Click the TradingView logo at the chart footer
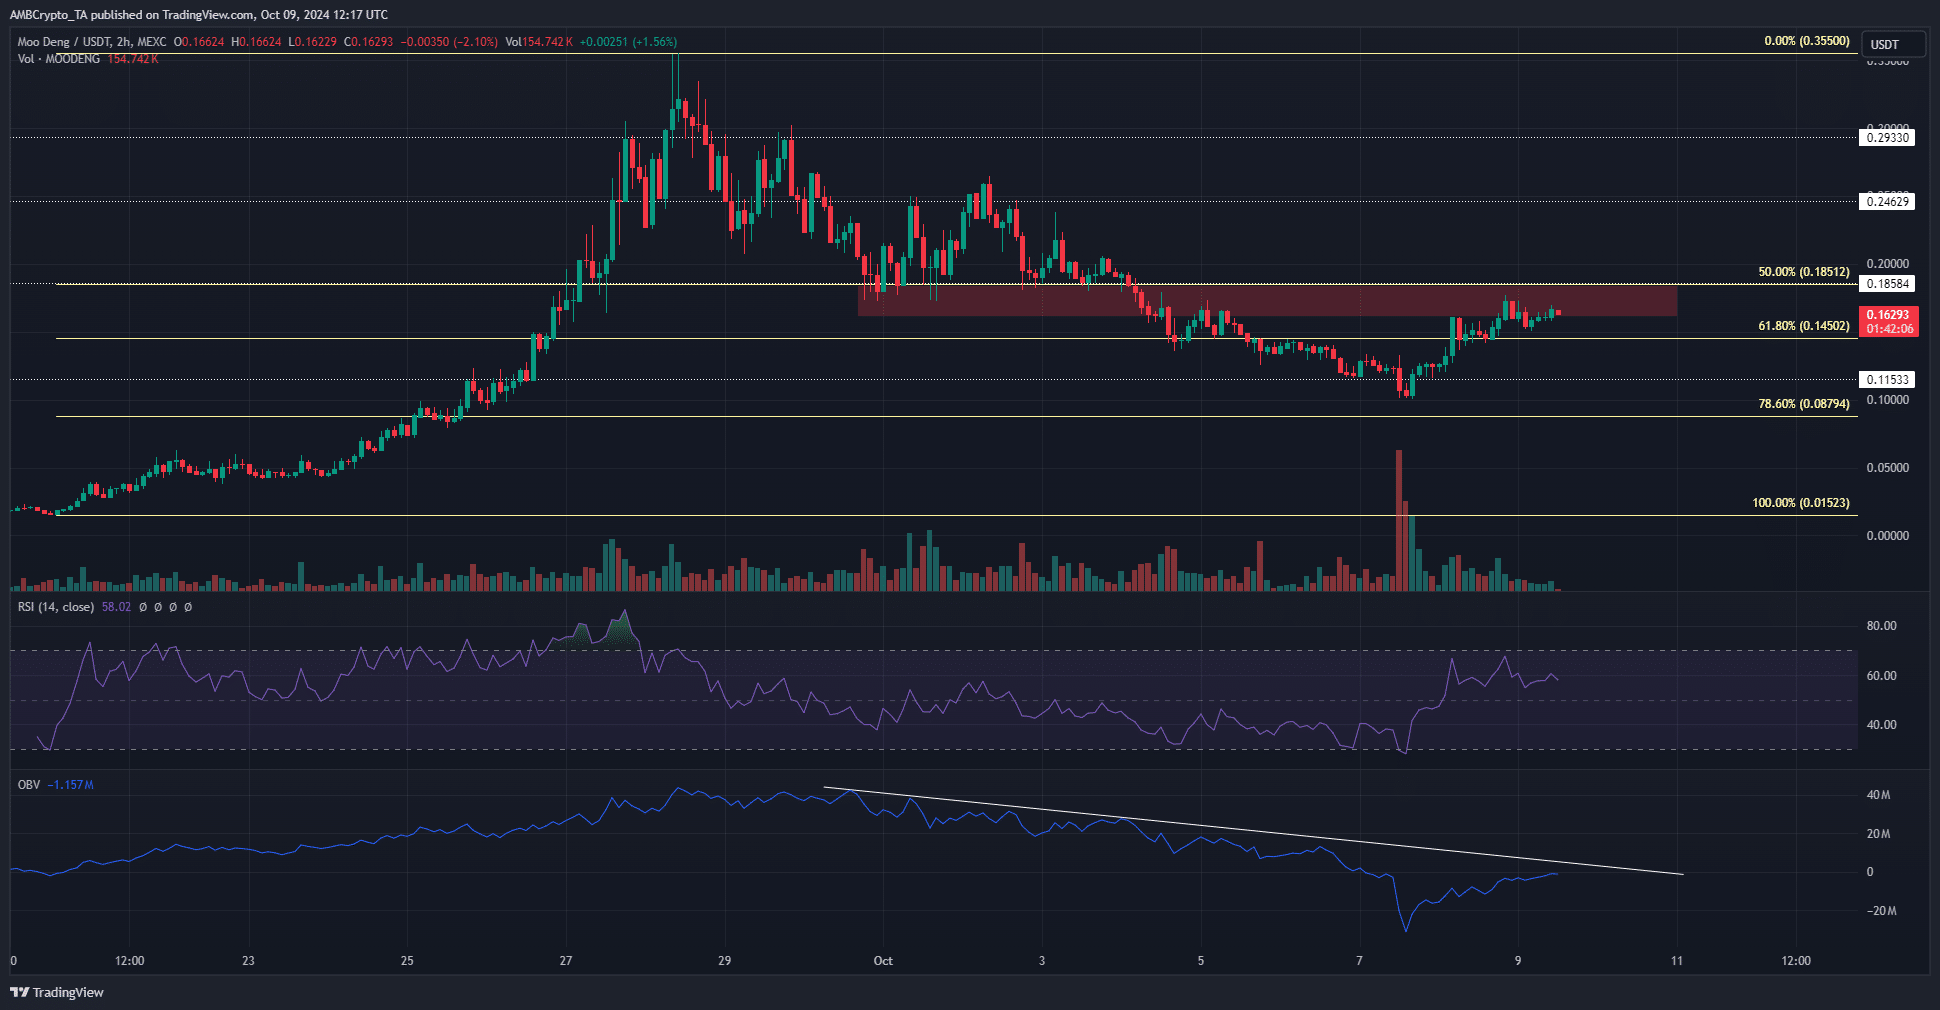 click(57, 992)
